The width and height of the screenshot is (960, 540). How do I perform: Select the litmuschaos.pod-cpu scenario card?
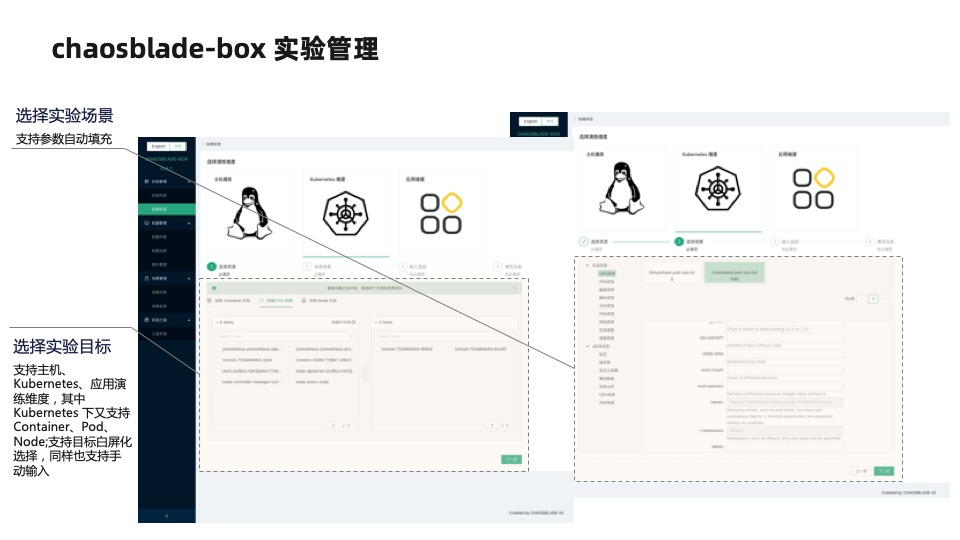pyautogui.click(x=672, y=274)
